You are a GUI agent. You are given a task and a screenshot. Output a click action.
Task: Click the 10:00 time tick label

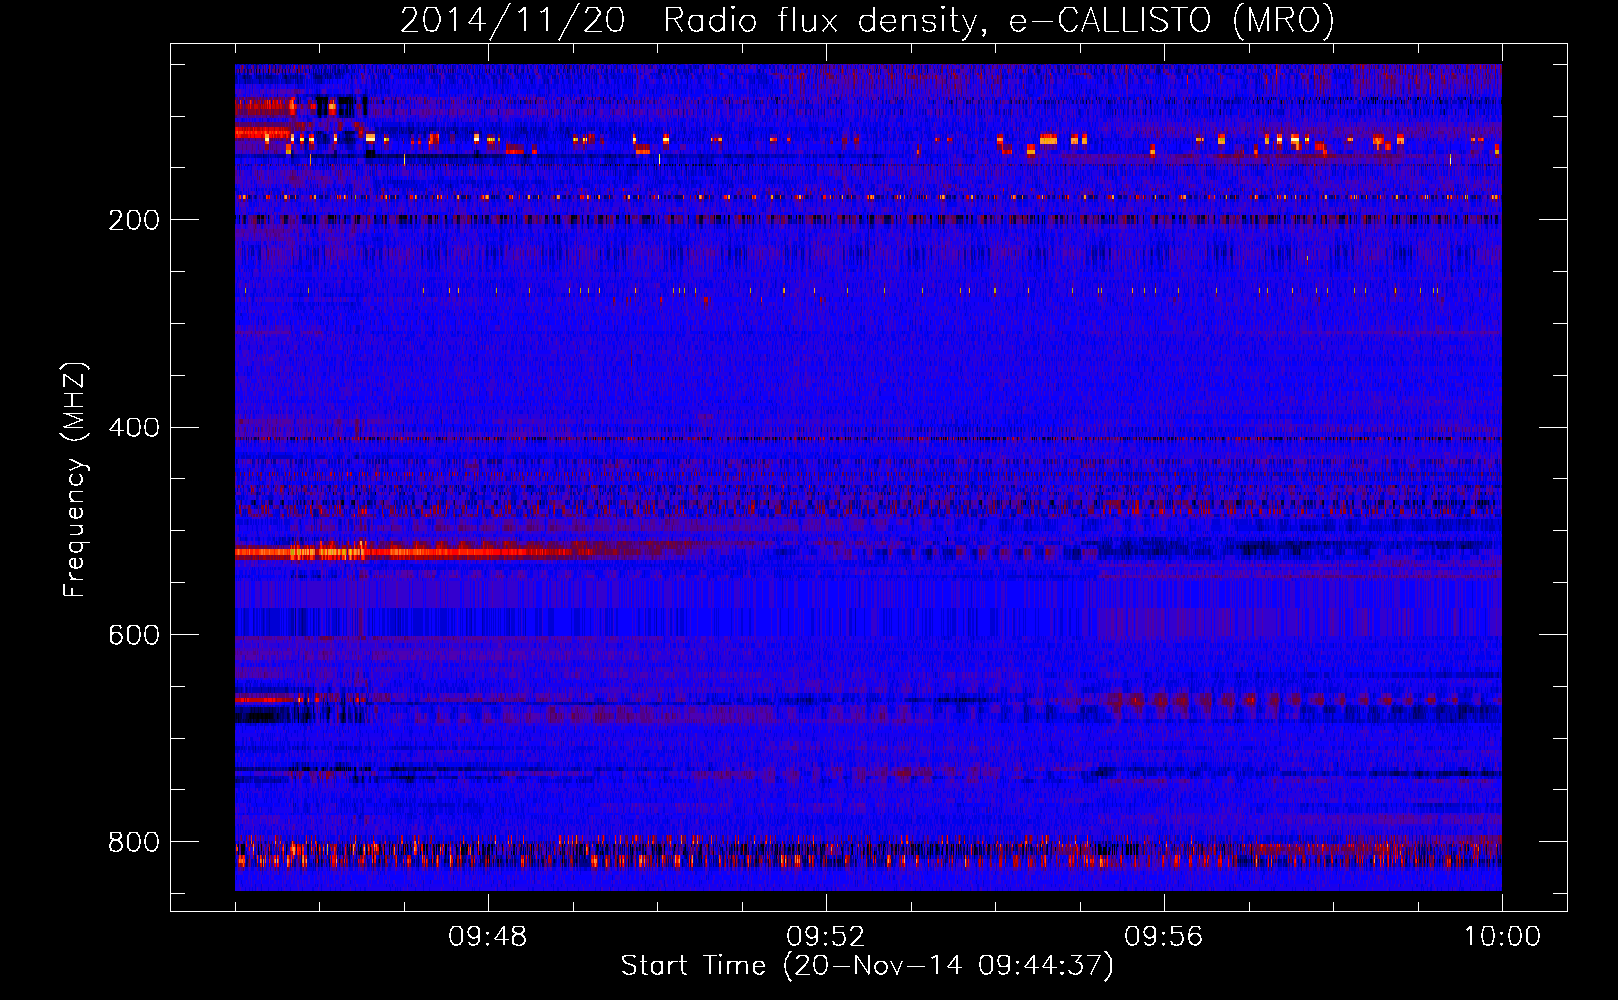pyautogui.click(x=1502, y=937)
